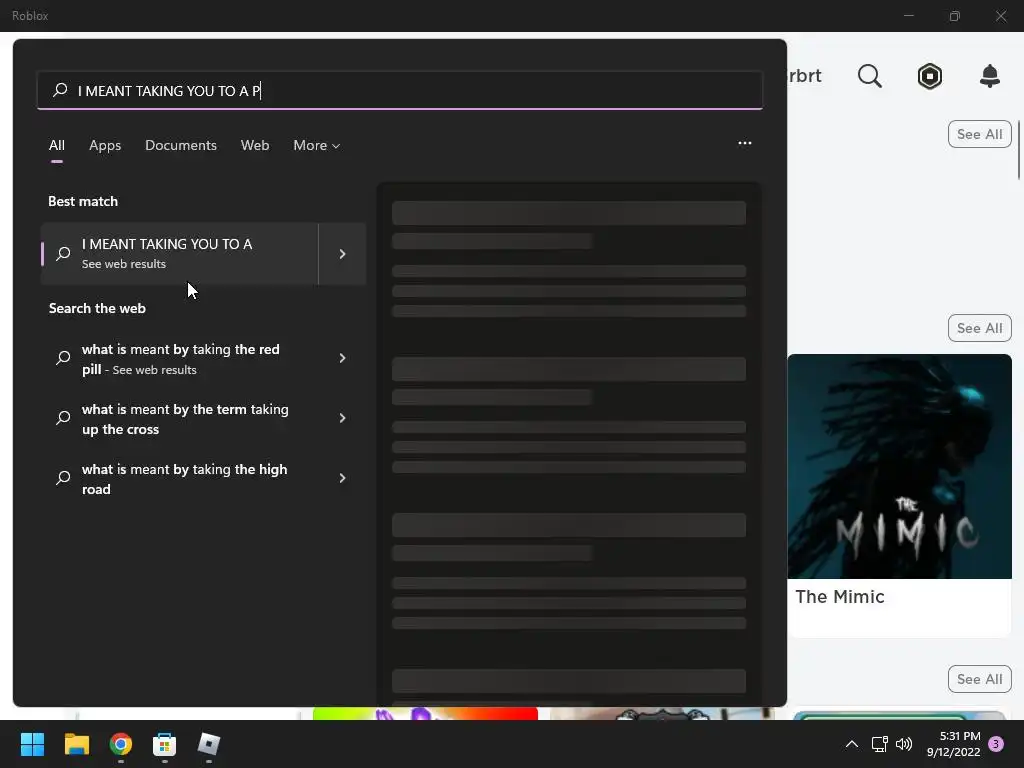Open search options three-dot menu
The height and width of the screenshot is (768, 1024).
tap(744, 143)
